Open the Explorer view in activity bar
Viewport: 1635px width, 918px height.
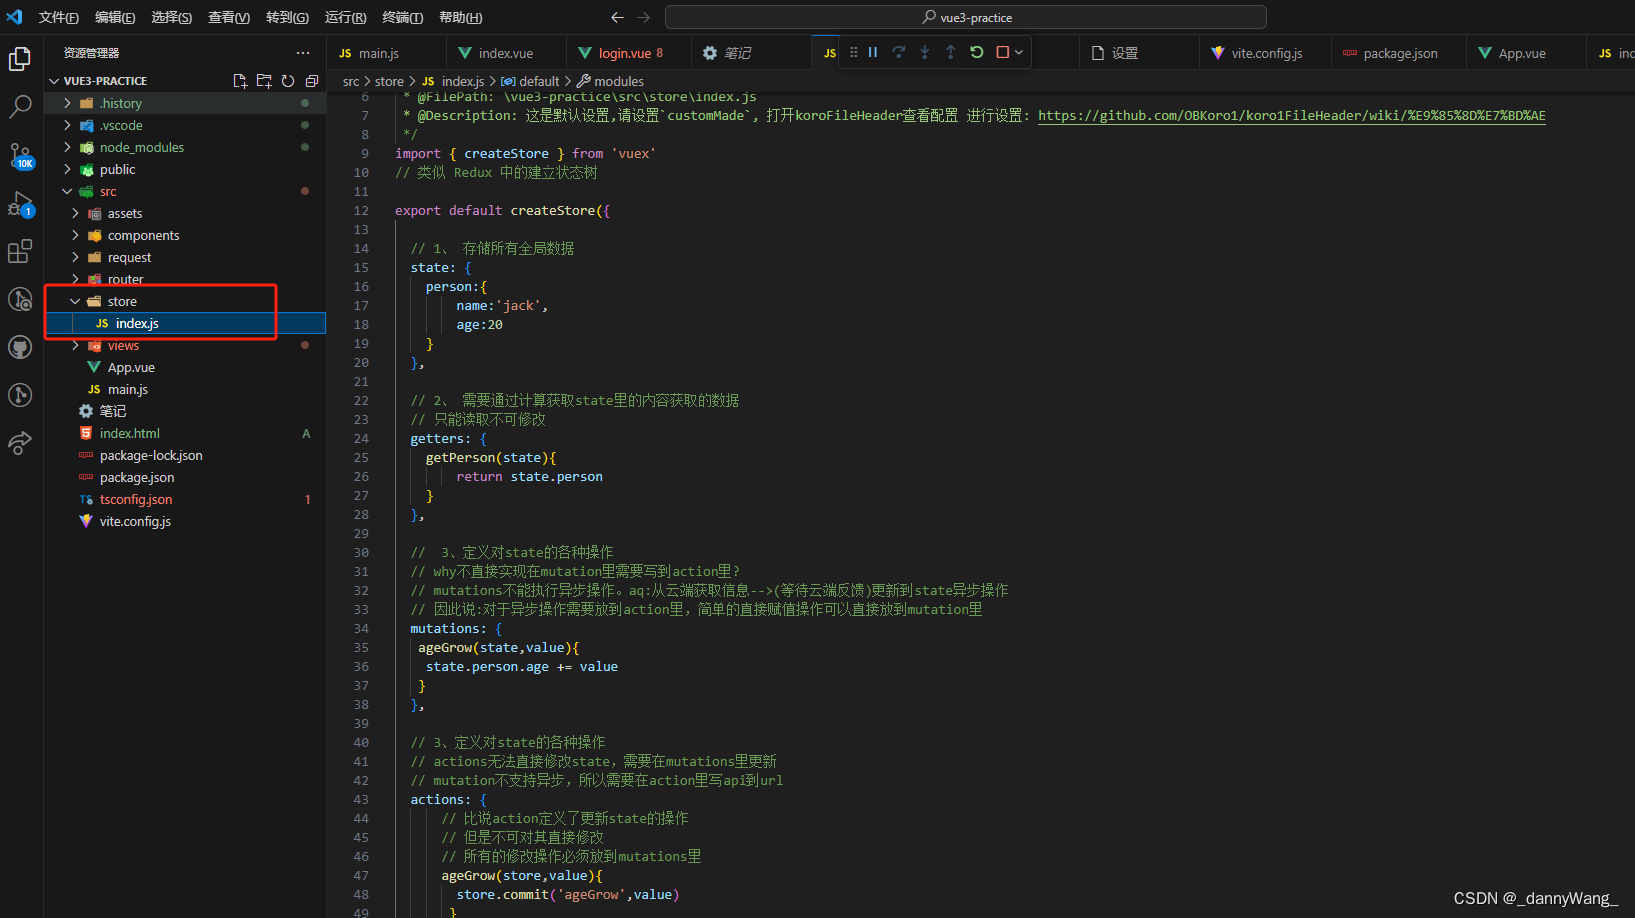[20, 59]
